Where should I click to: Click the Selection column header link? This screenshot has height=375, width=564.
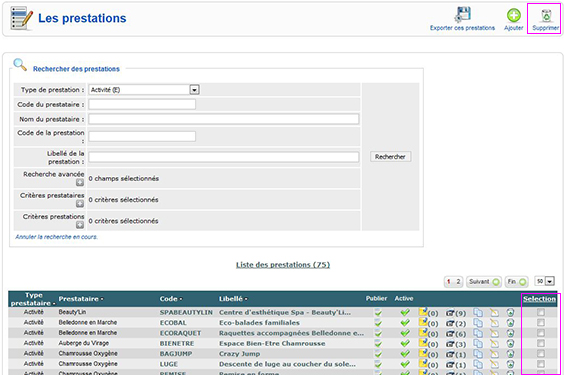pyautogui.click(x=539, y=299)
